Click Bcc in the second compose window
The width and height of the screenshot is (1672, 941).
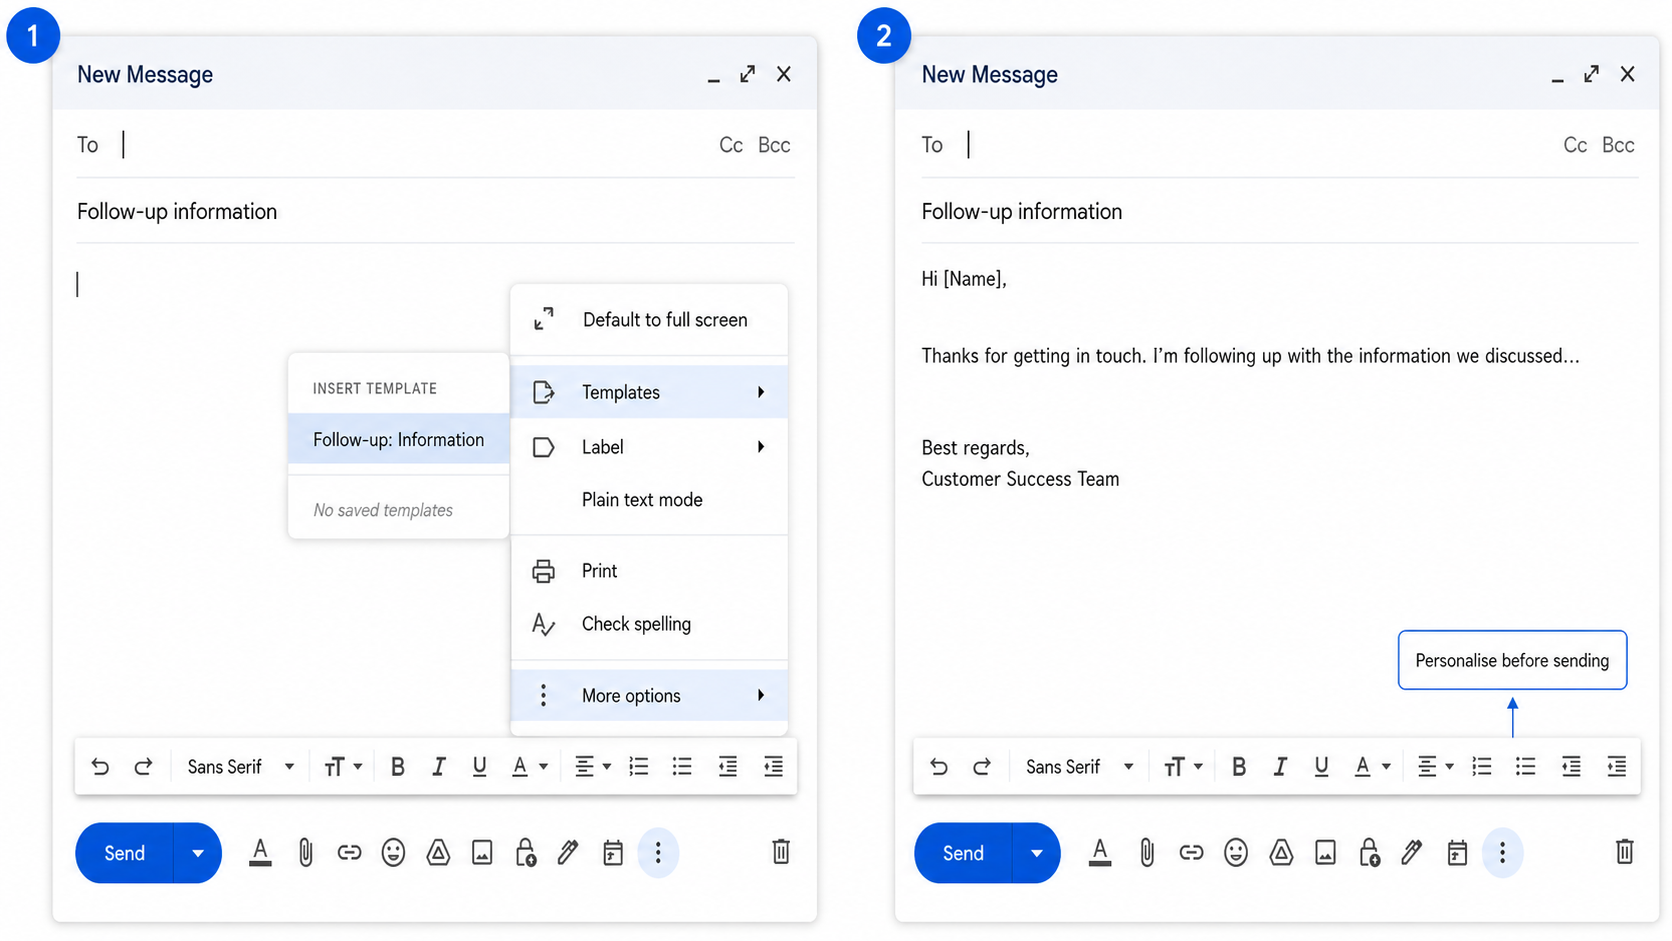pyautogui.click(x=1618, y=145)
